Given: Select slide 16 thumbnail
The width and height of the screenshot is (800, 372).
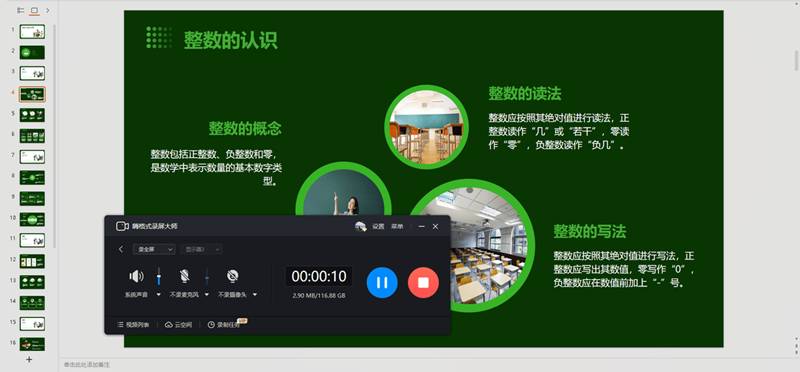Looking at the screenshot, I should (x=32, y=344).
